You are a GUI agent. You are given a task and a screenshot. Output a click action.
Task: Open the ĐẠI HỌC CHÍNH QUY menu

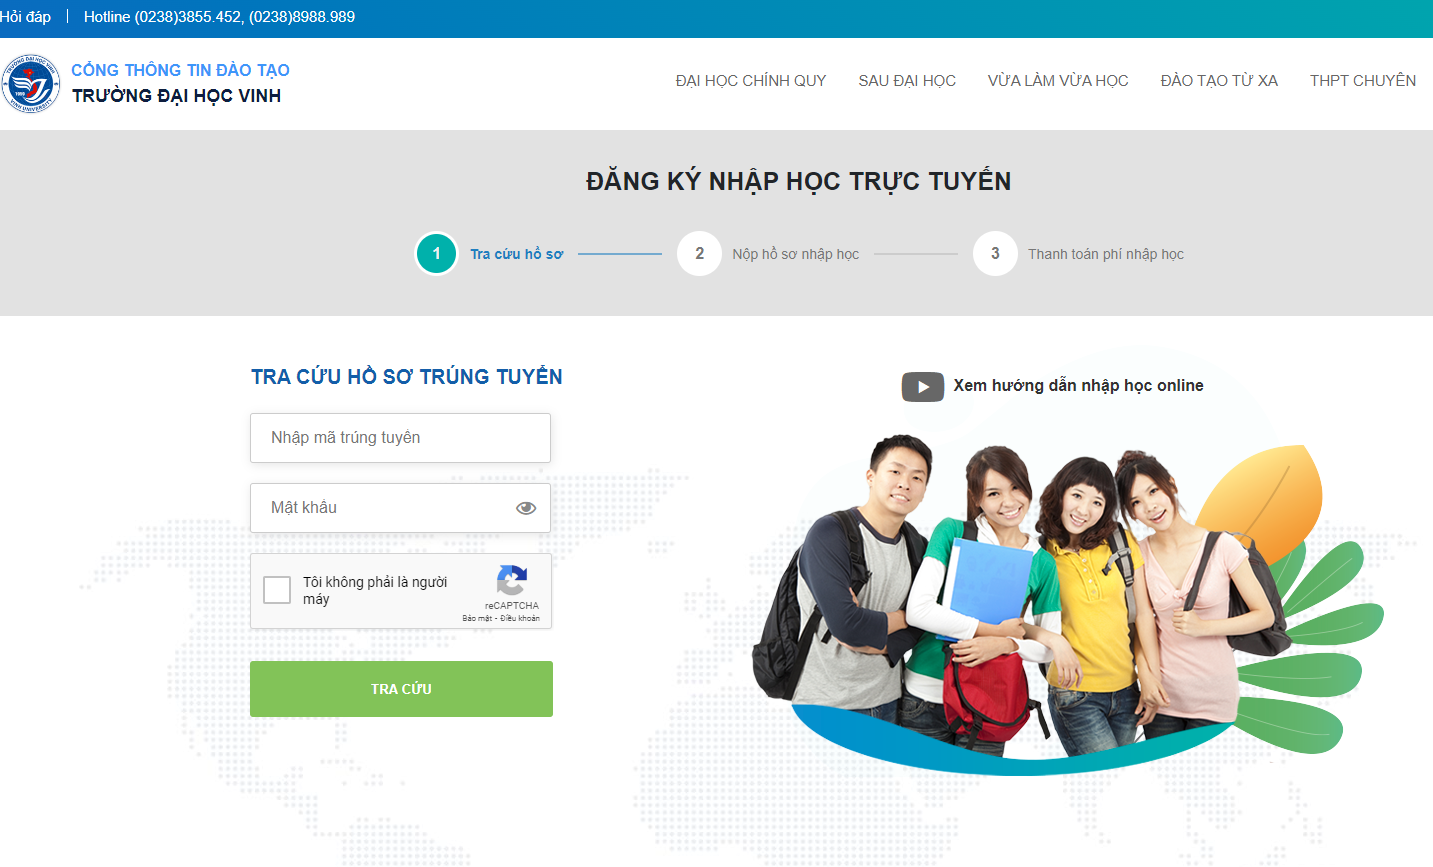[x=751, y=81]
